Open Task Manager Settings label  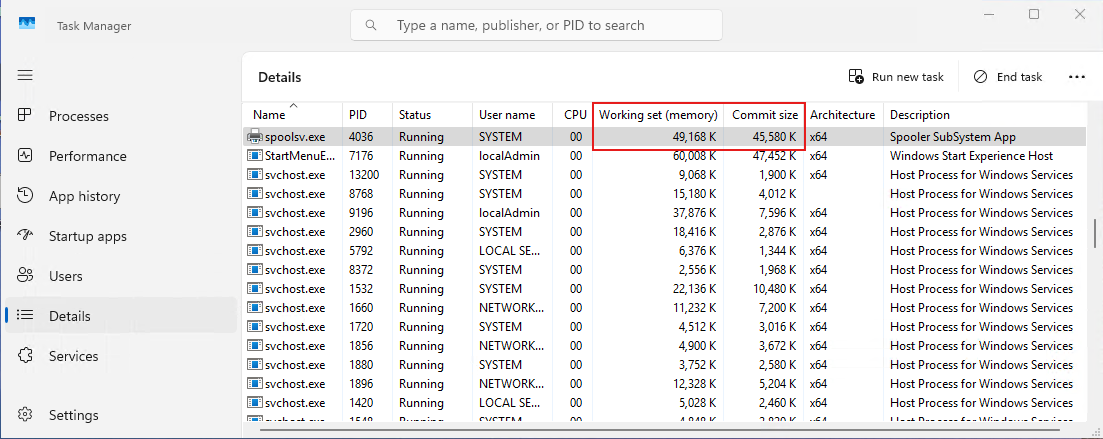74,415
